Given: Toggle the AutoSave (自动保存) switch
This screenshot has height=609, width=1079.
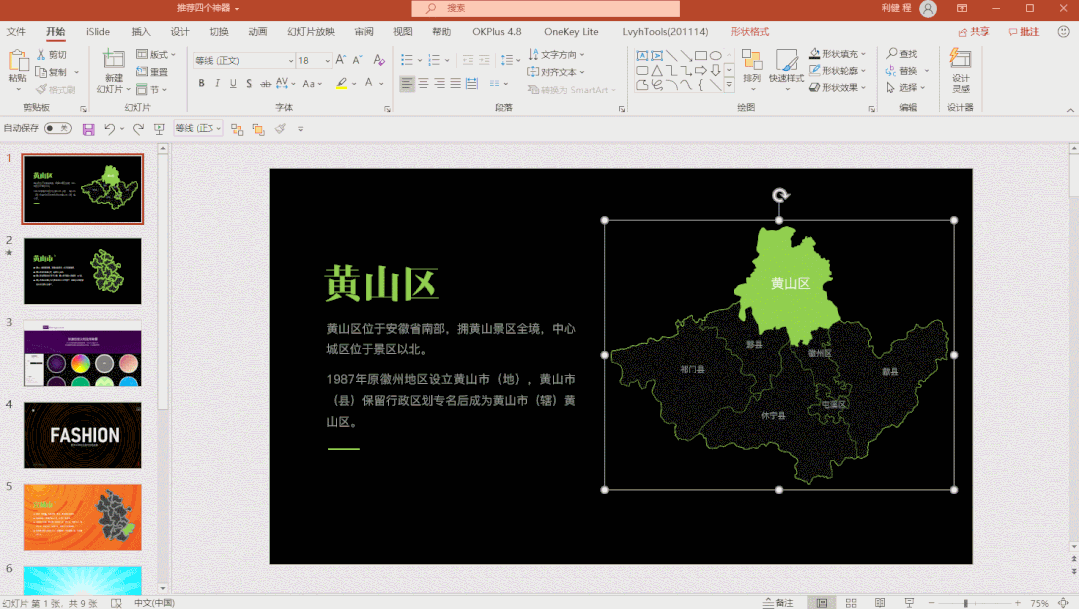Looking at the screenshot, I should (x=58, y=128).
